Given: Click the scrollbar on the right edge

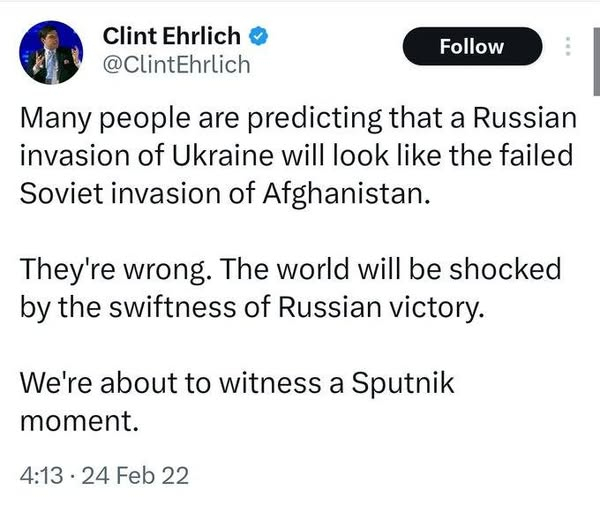Looking at the screenshot, I should (x=595, y=60).
